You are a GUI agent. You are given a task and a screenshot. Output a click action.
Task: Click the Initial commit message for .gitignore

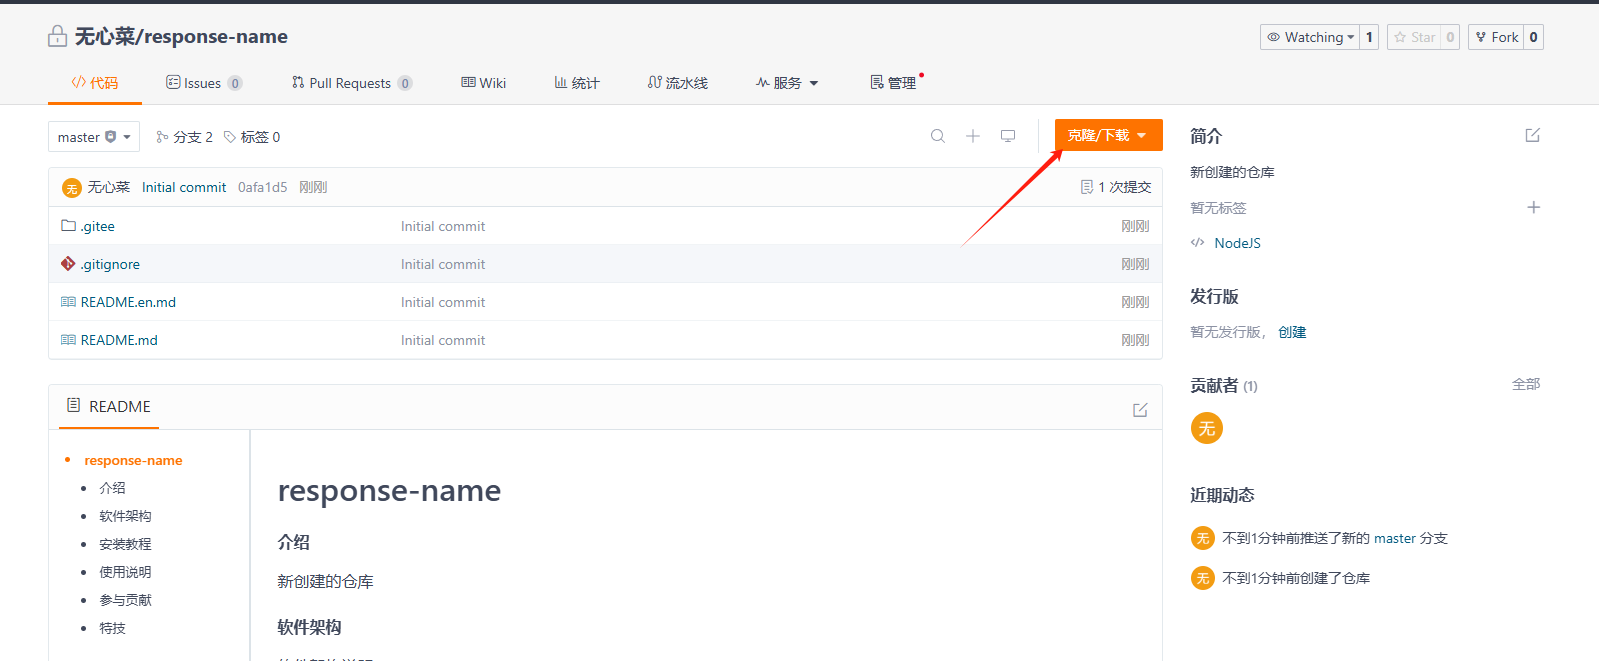443,264
